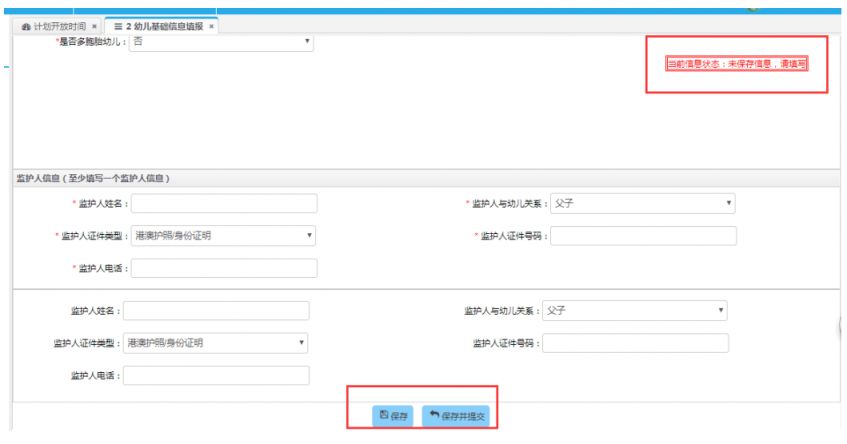
Task: Click the first required 监护人电话 field
Action: [x=224, y=268]
